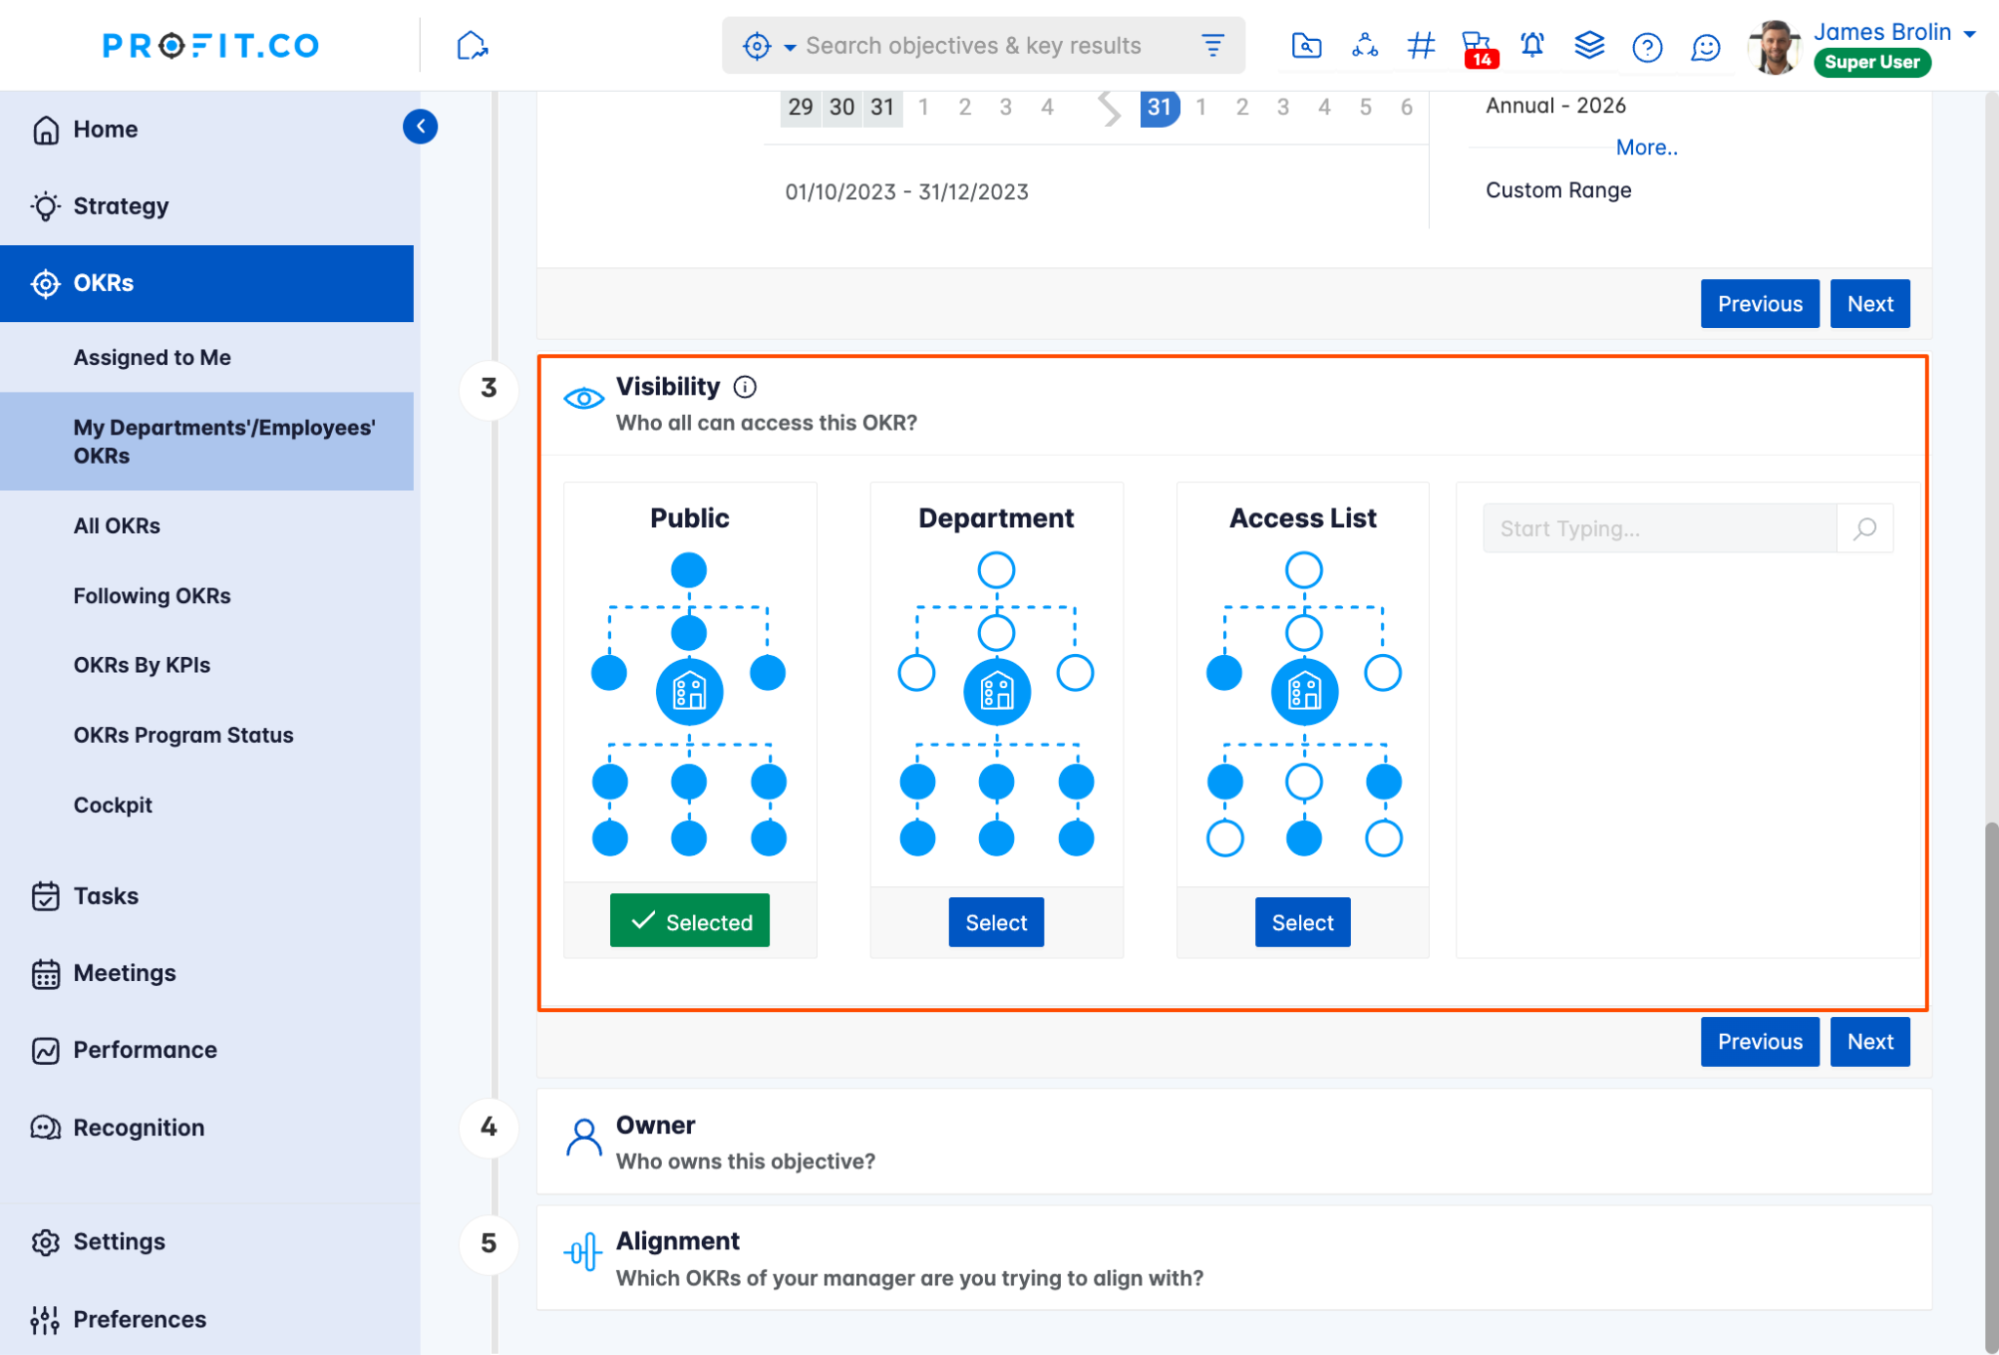1999x1355 pixels.
Task: Click the Start Typing access list field
Action: tap(1660, 529)
